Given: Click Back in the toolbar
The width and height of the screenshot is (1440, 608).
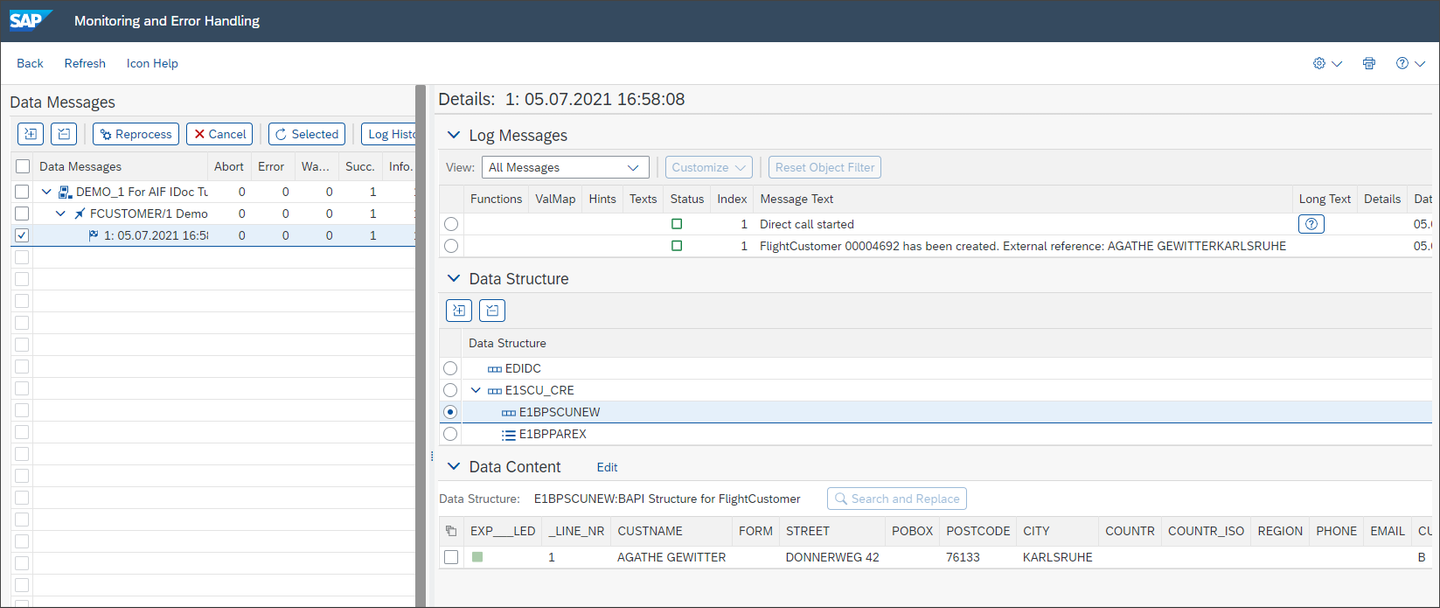Looking at the screenshot, I should [30, 63].
